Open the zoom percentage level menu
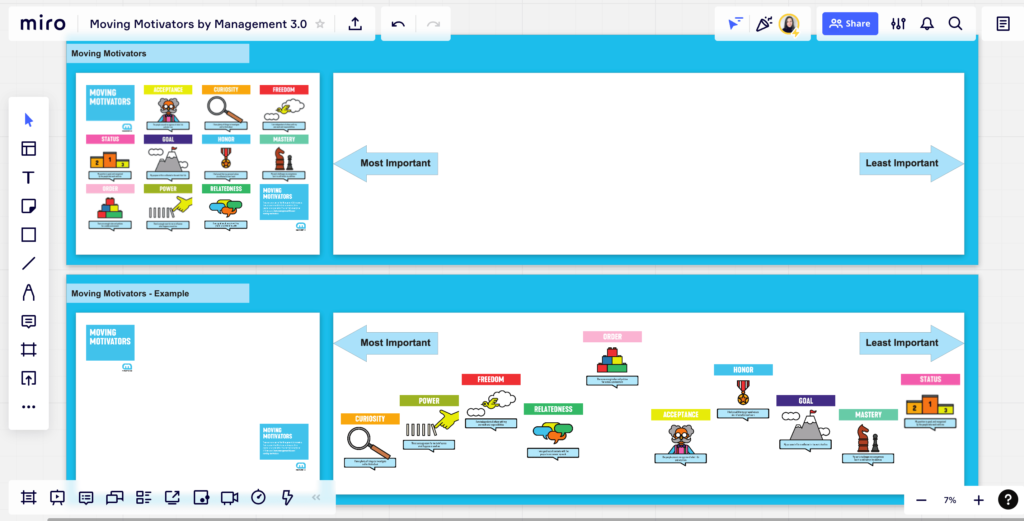The height and width of the screenshot is (521, 1024). 949,499
